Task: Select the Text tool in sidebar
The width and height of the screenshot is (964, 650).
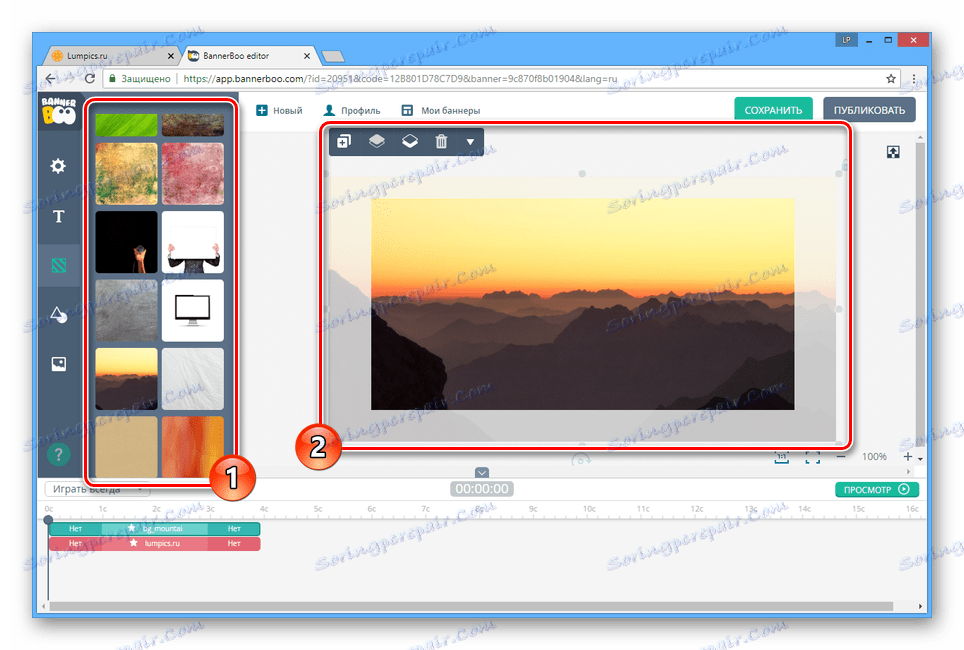Action: click(58, 216)
